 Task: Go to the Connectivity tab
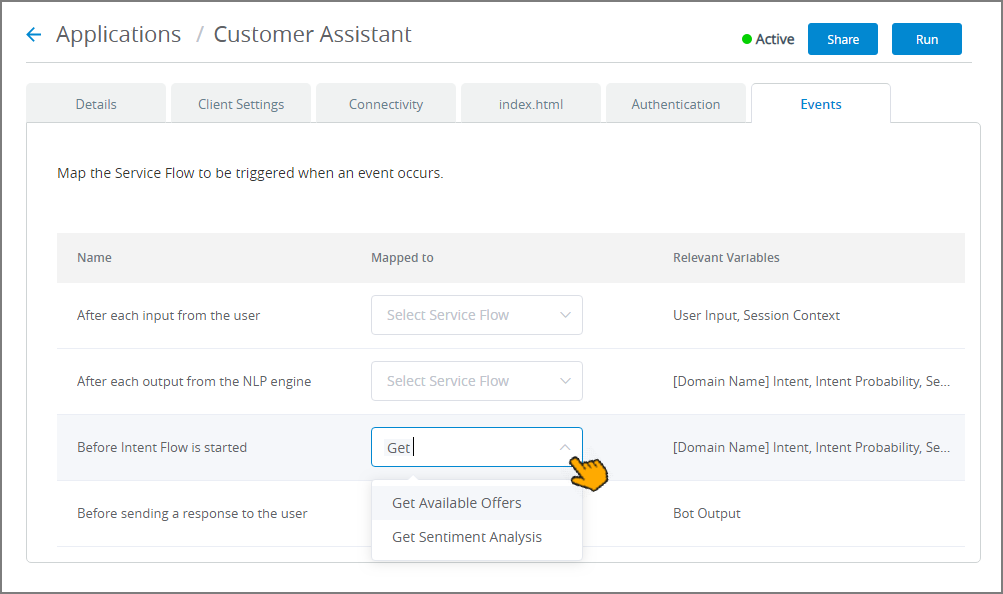[386, 104]
